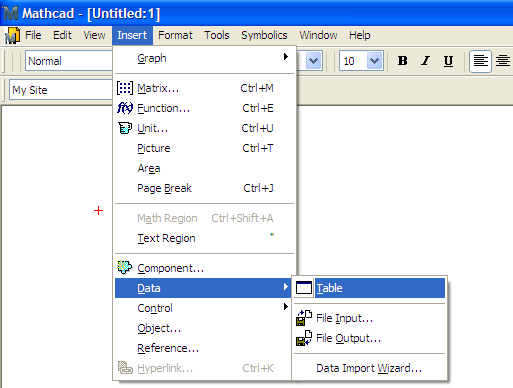Insert a Text Region
Image resolution: width=513 pixels, height=388 pixels.
pos(204,238)
